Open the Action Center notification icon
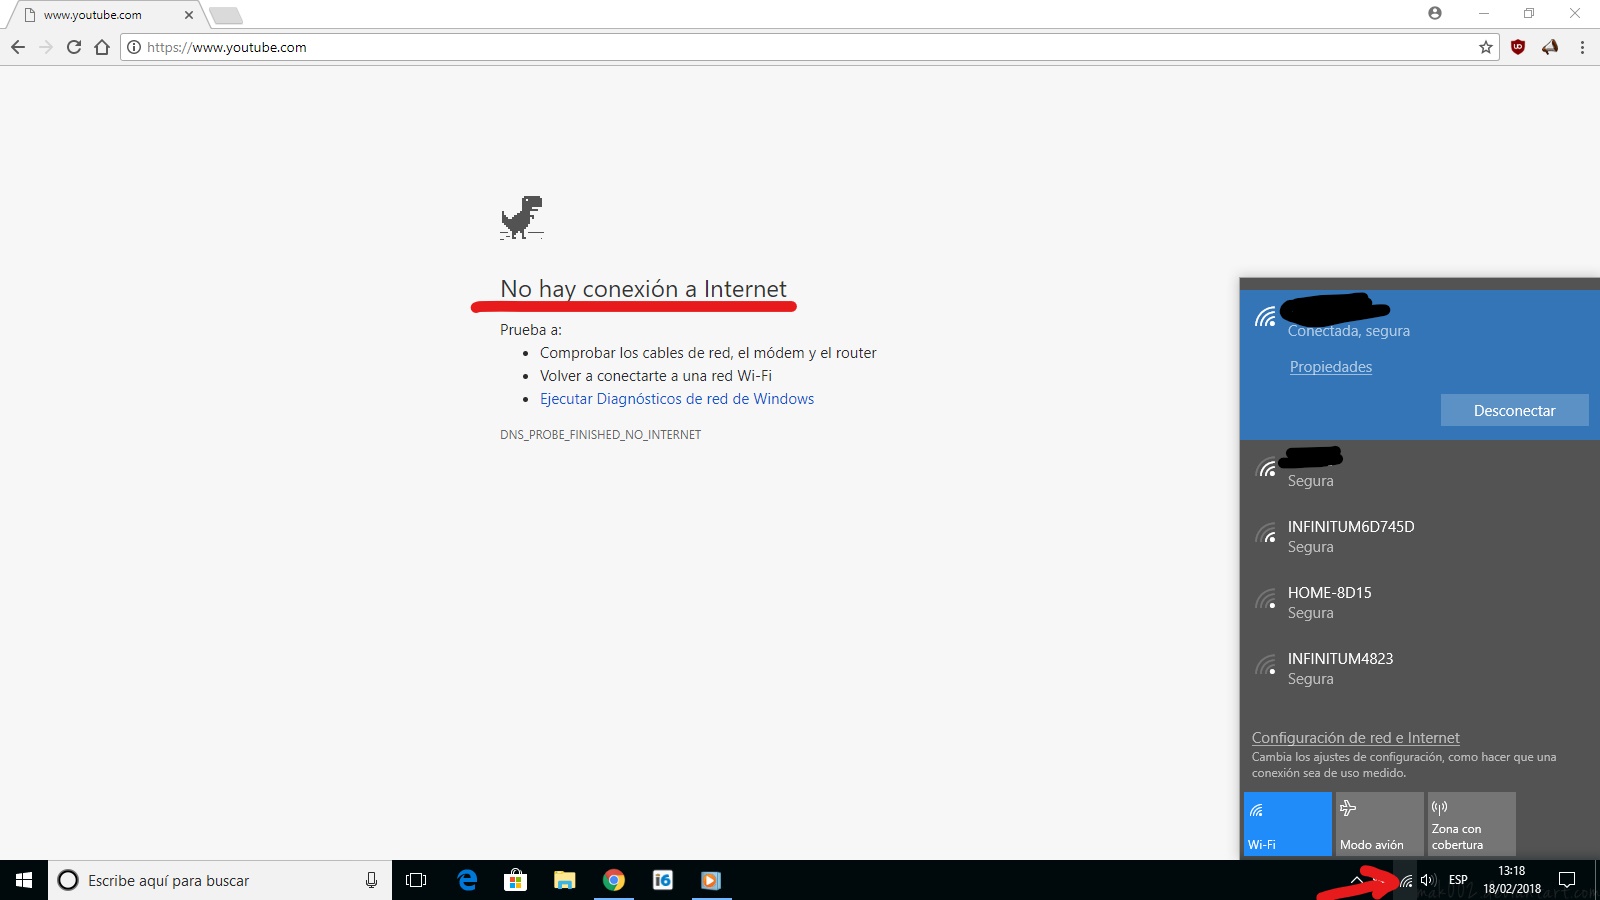1600x900 pixels. pyautogui.click(x=1567, y=880)
